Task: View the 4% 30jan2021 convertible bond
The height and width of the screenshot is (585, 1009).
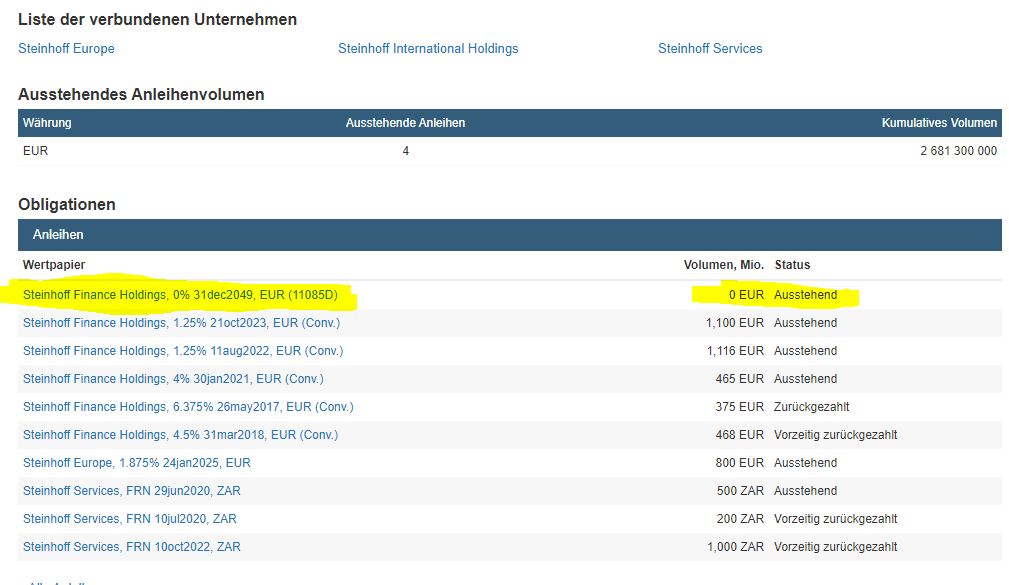Action: point(173,379)
